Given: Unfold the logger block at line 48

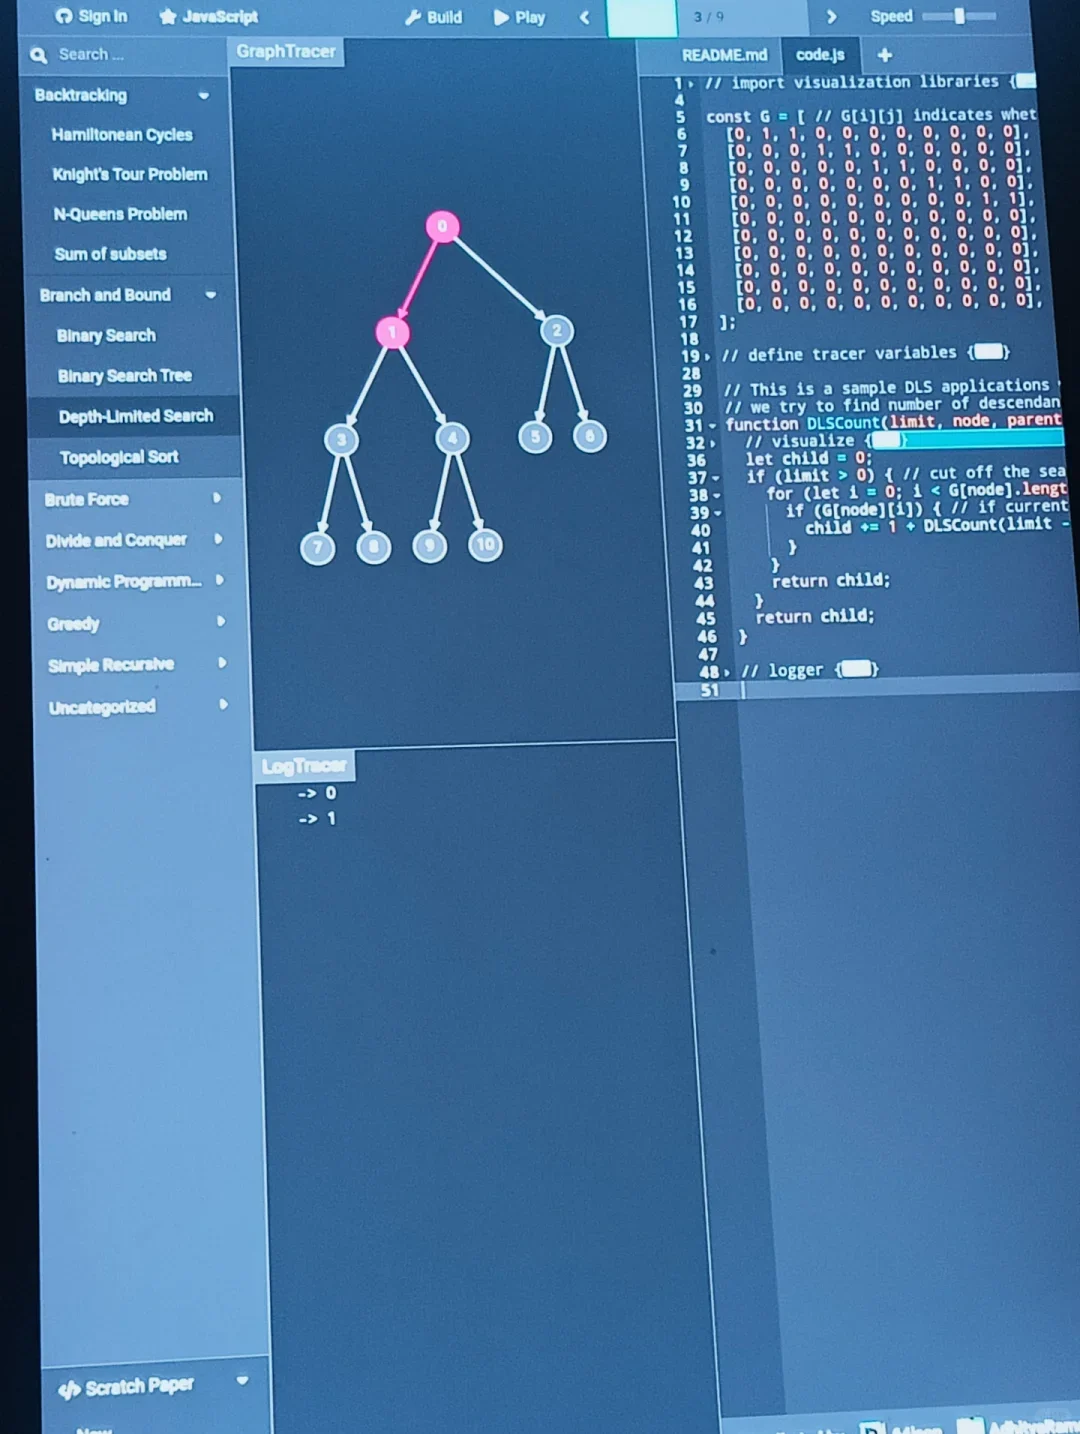Looking at the screenshot, I should [727, 672].
